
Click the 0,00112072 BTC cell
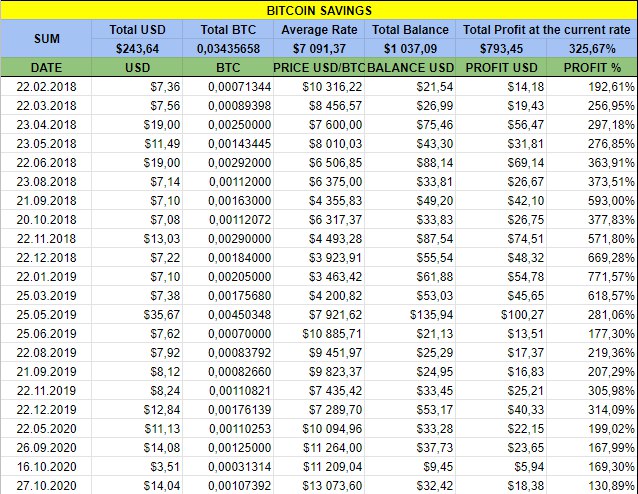pos(228,219)
